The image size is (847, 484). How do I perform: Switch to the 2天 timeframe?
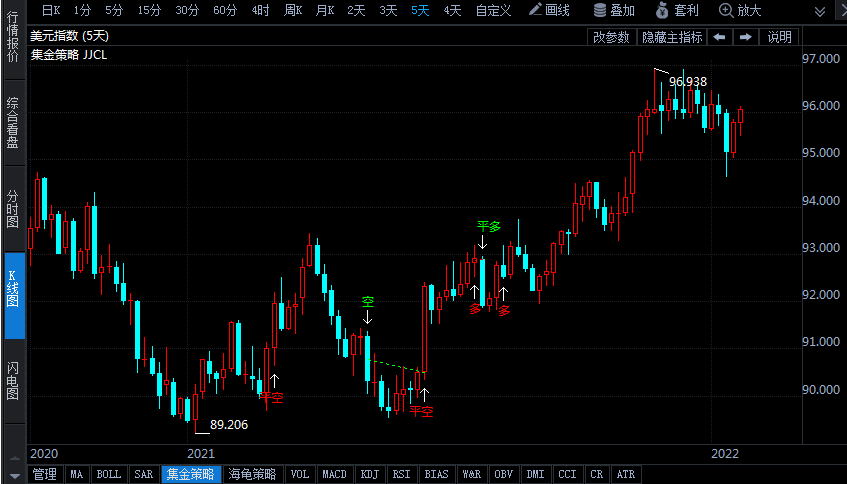click(356, 10)
